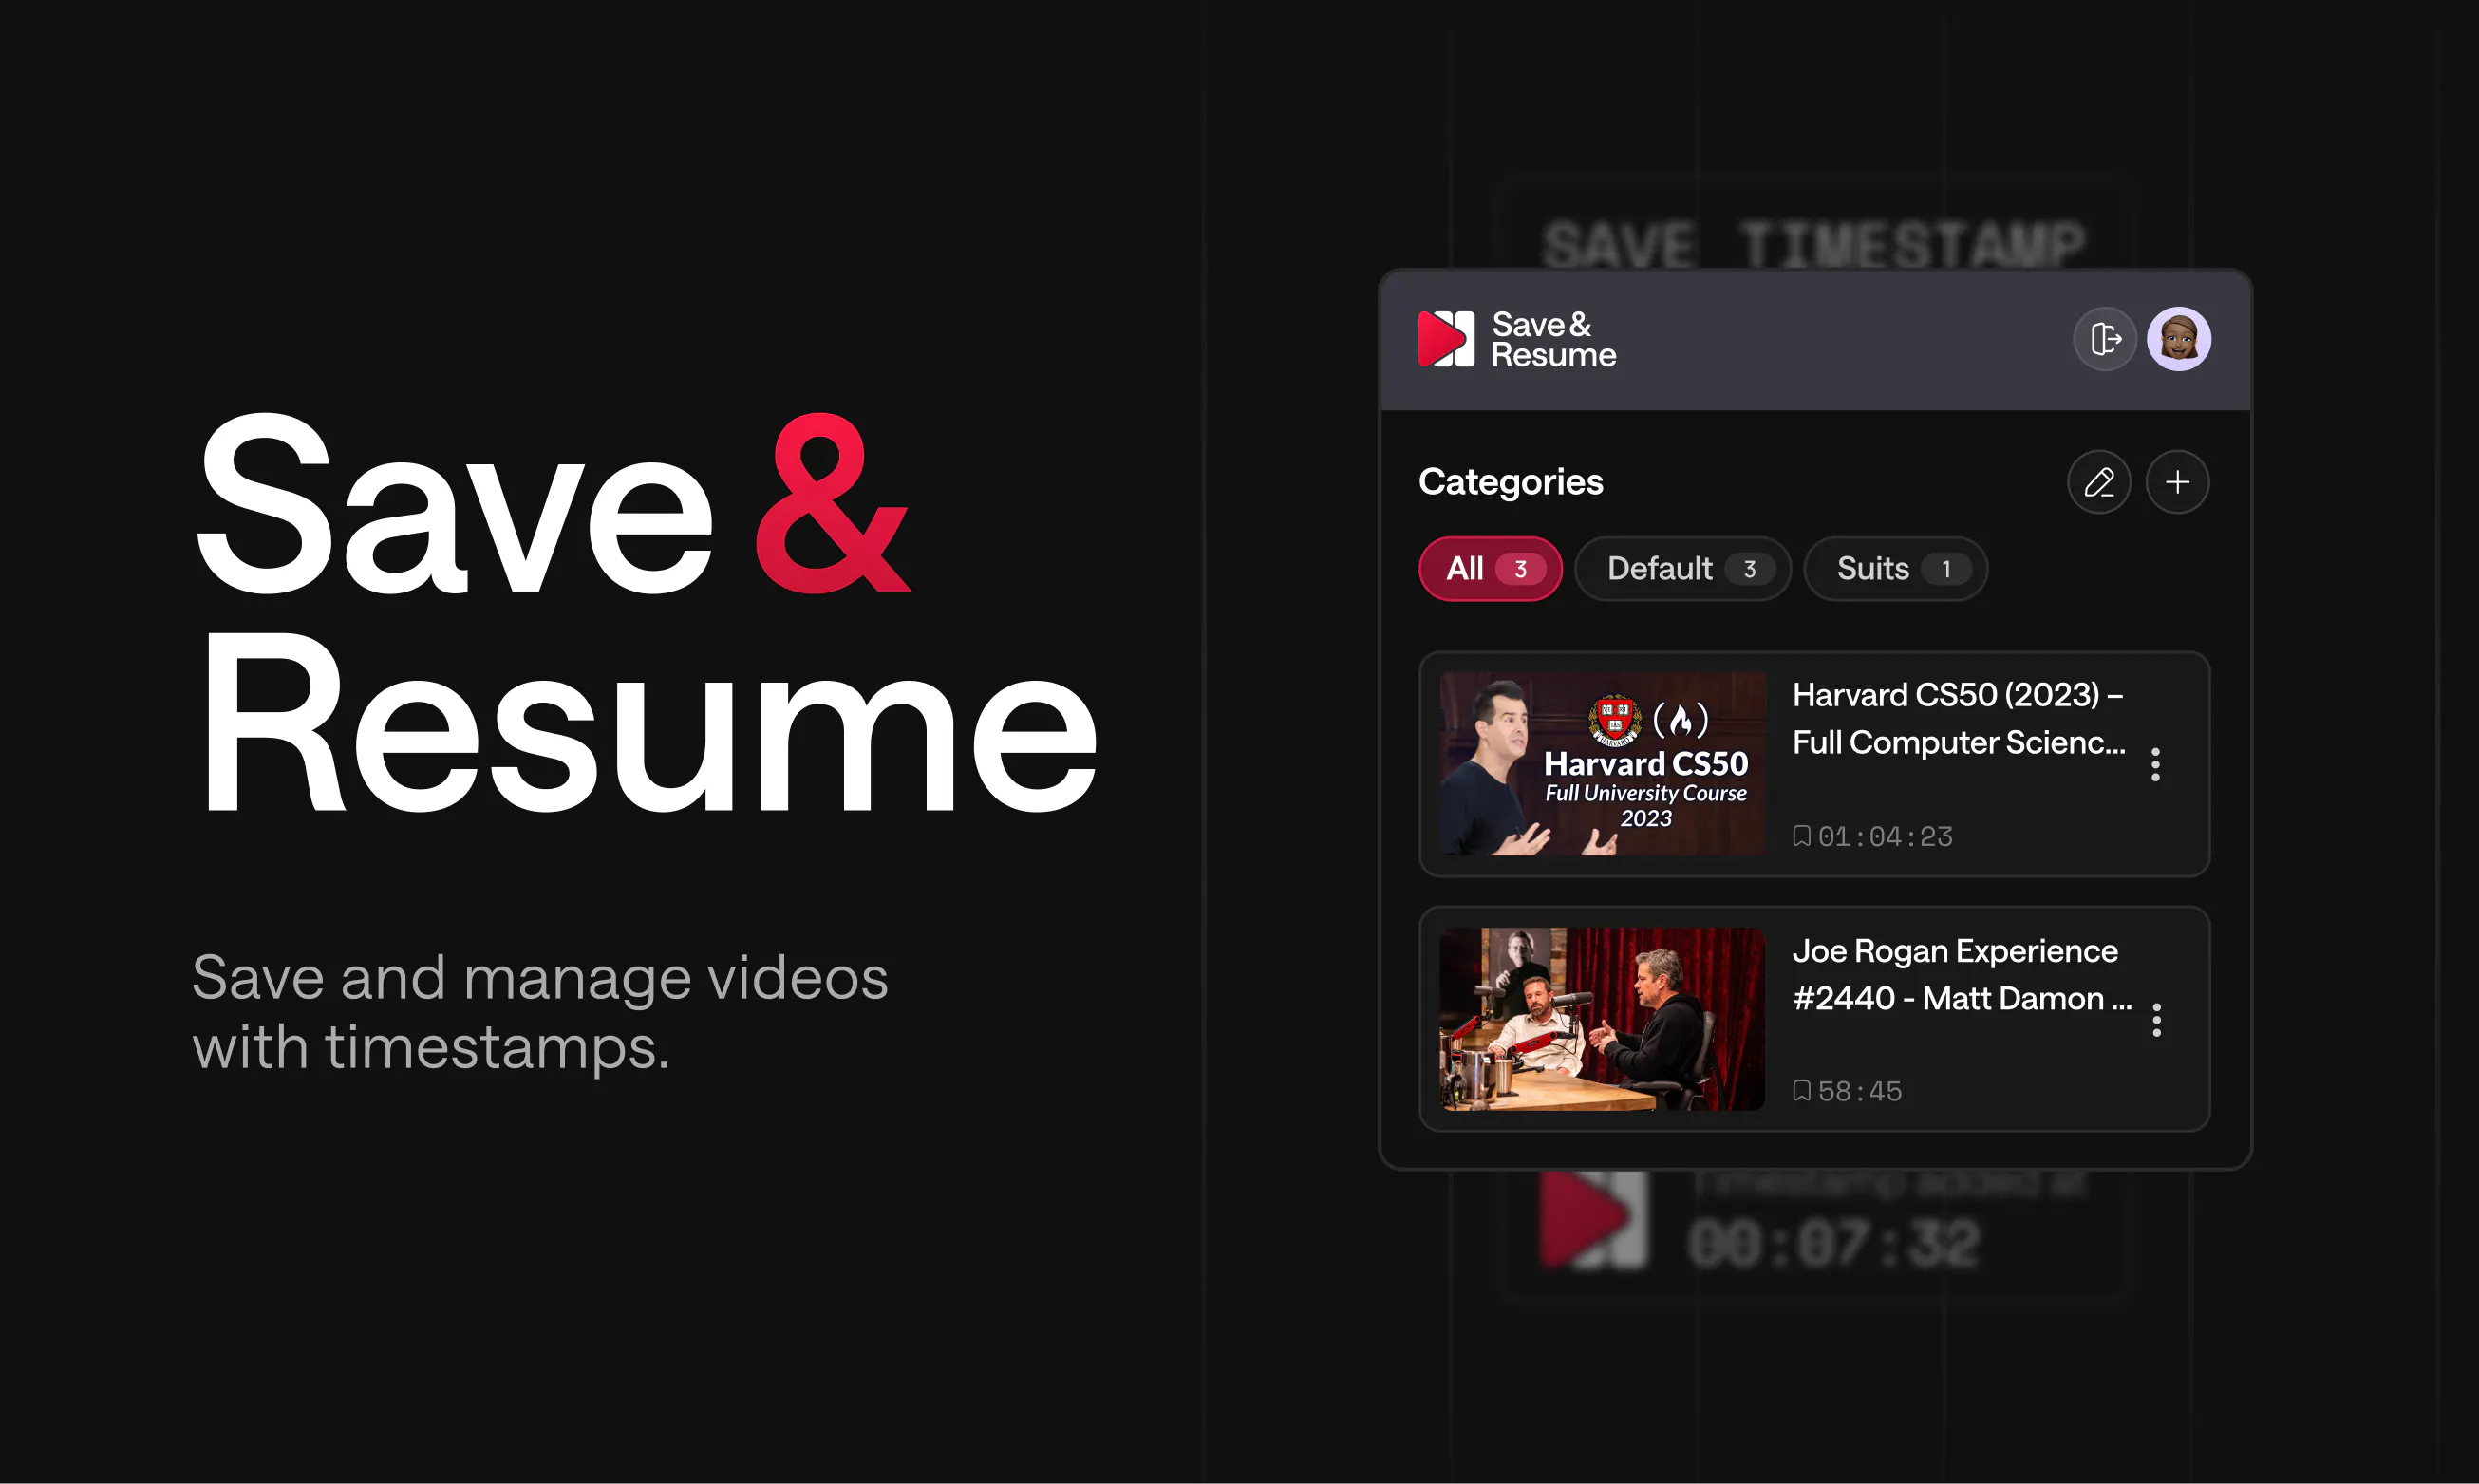
Task: Click the Save & Resume header text
Action: tap(1553, 339)
